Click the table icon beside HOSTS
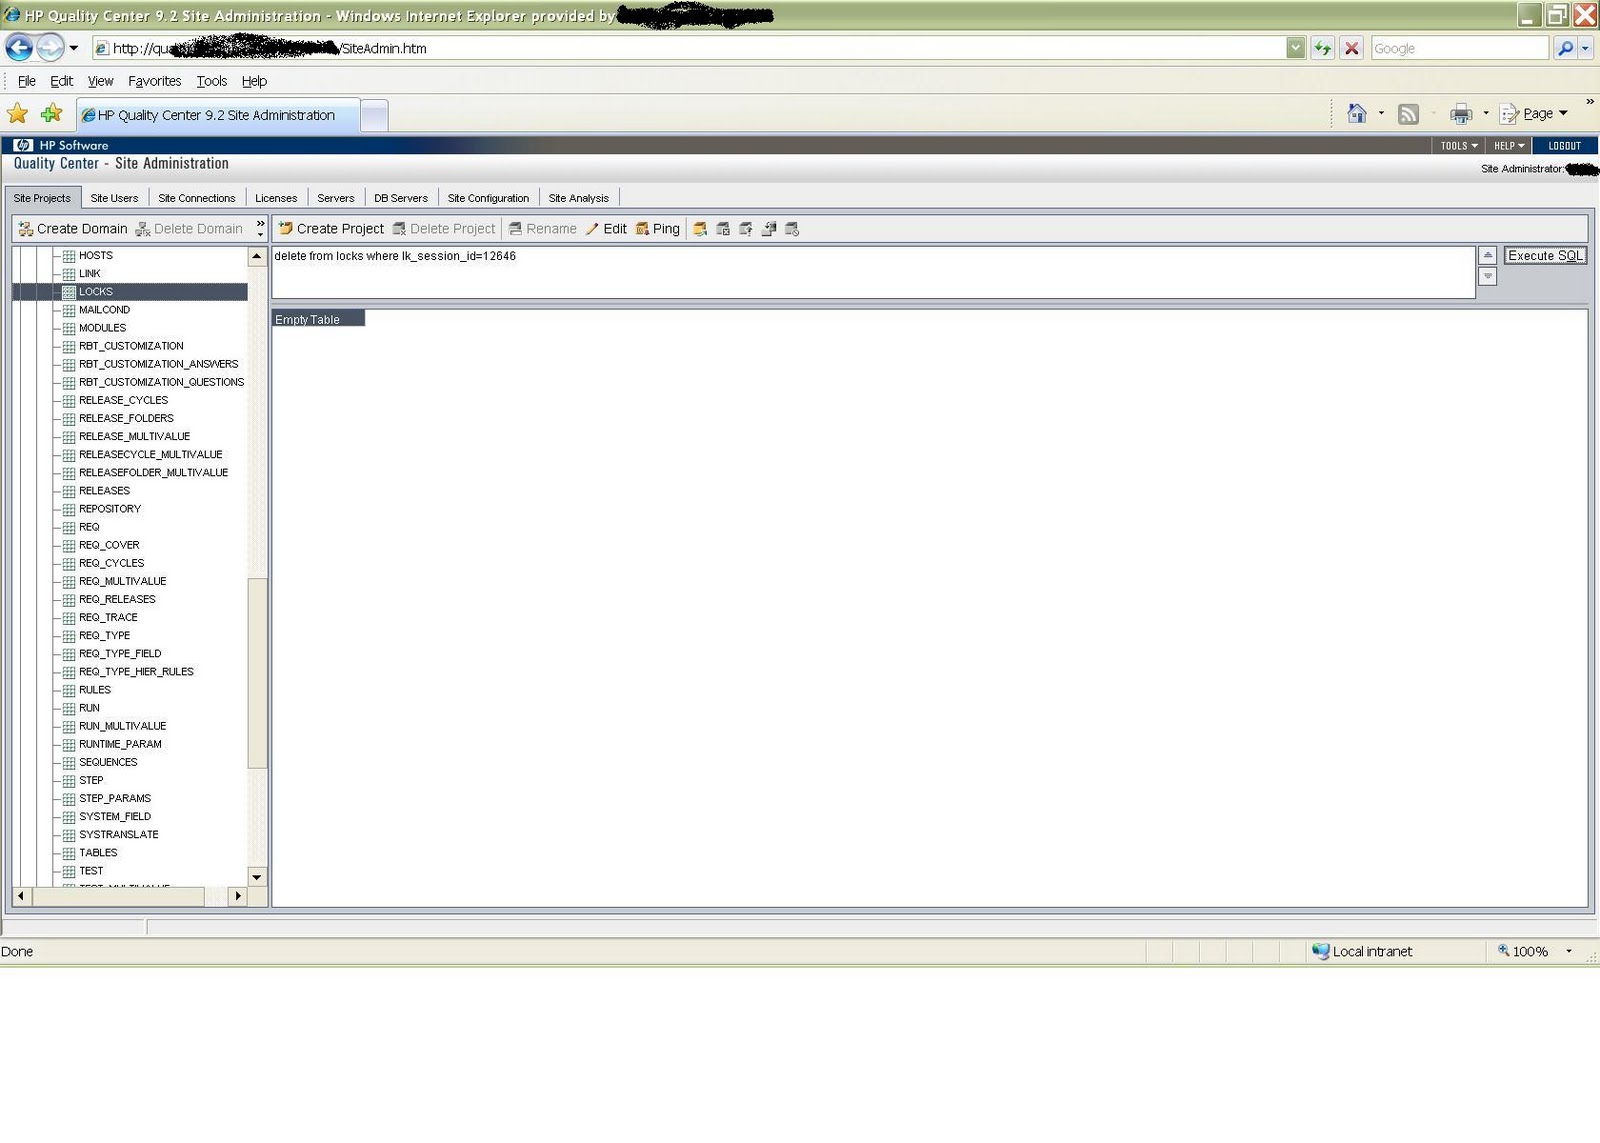The image size is (1600, 1143). pos(69,256)
